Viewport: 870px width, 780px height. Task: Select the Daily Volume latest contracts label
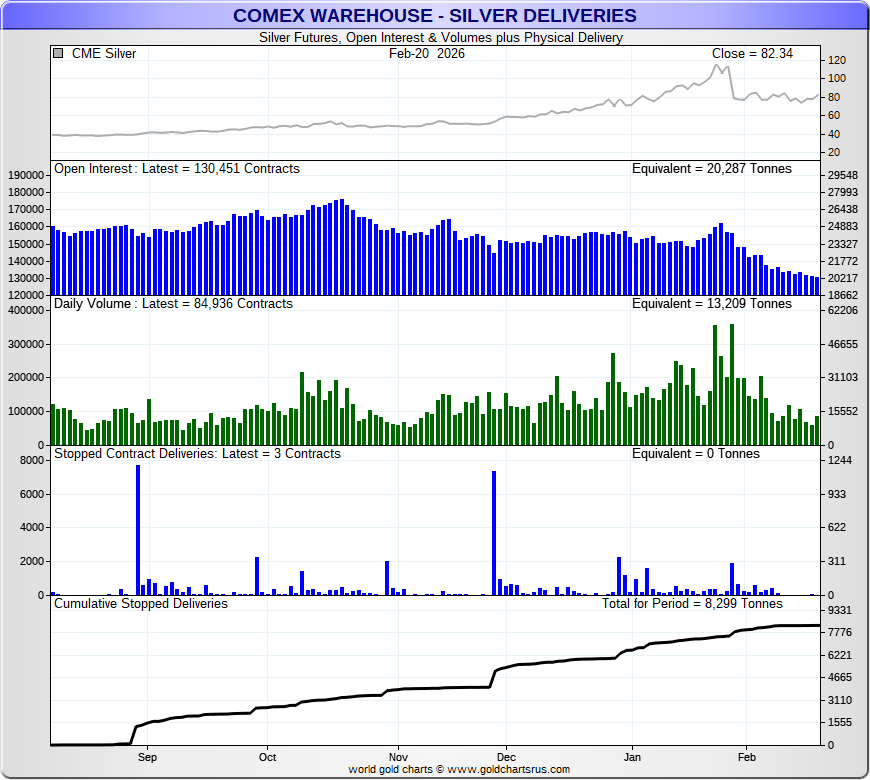173,304
